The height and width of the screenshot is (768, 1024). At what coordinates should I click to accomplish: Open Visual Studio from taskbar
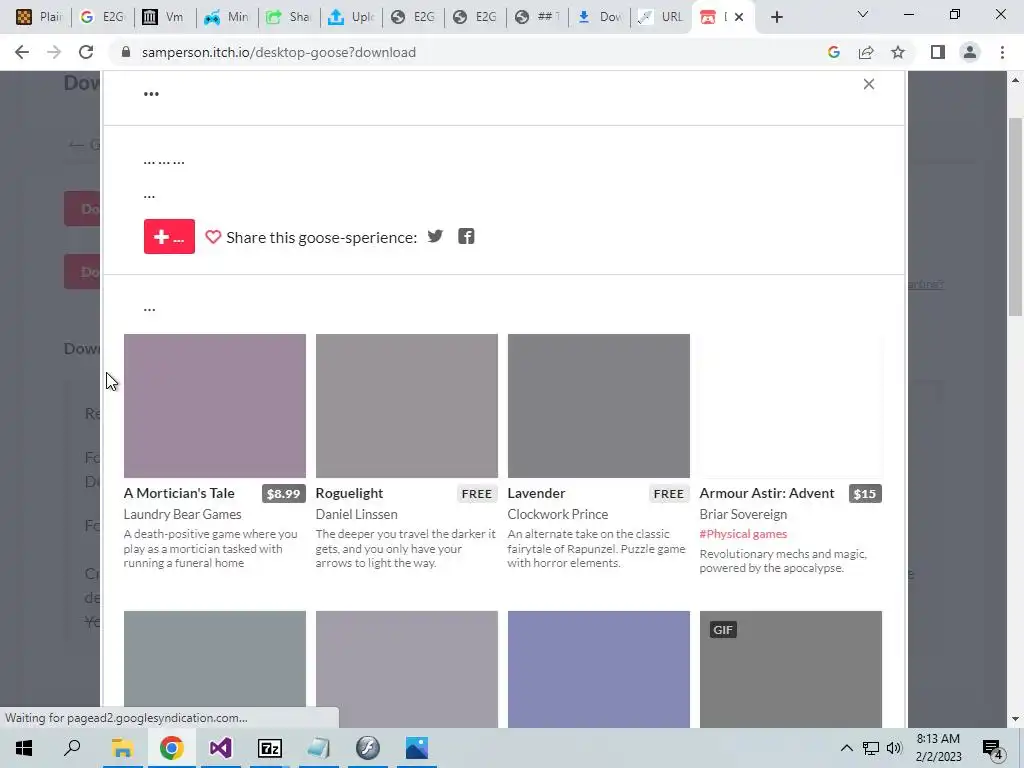click(x=220, y=748)
